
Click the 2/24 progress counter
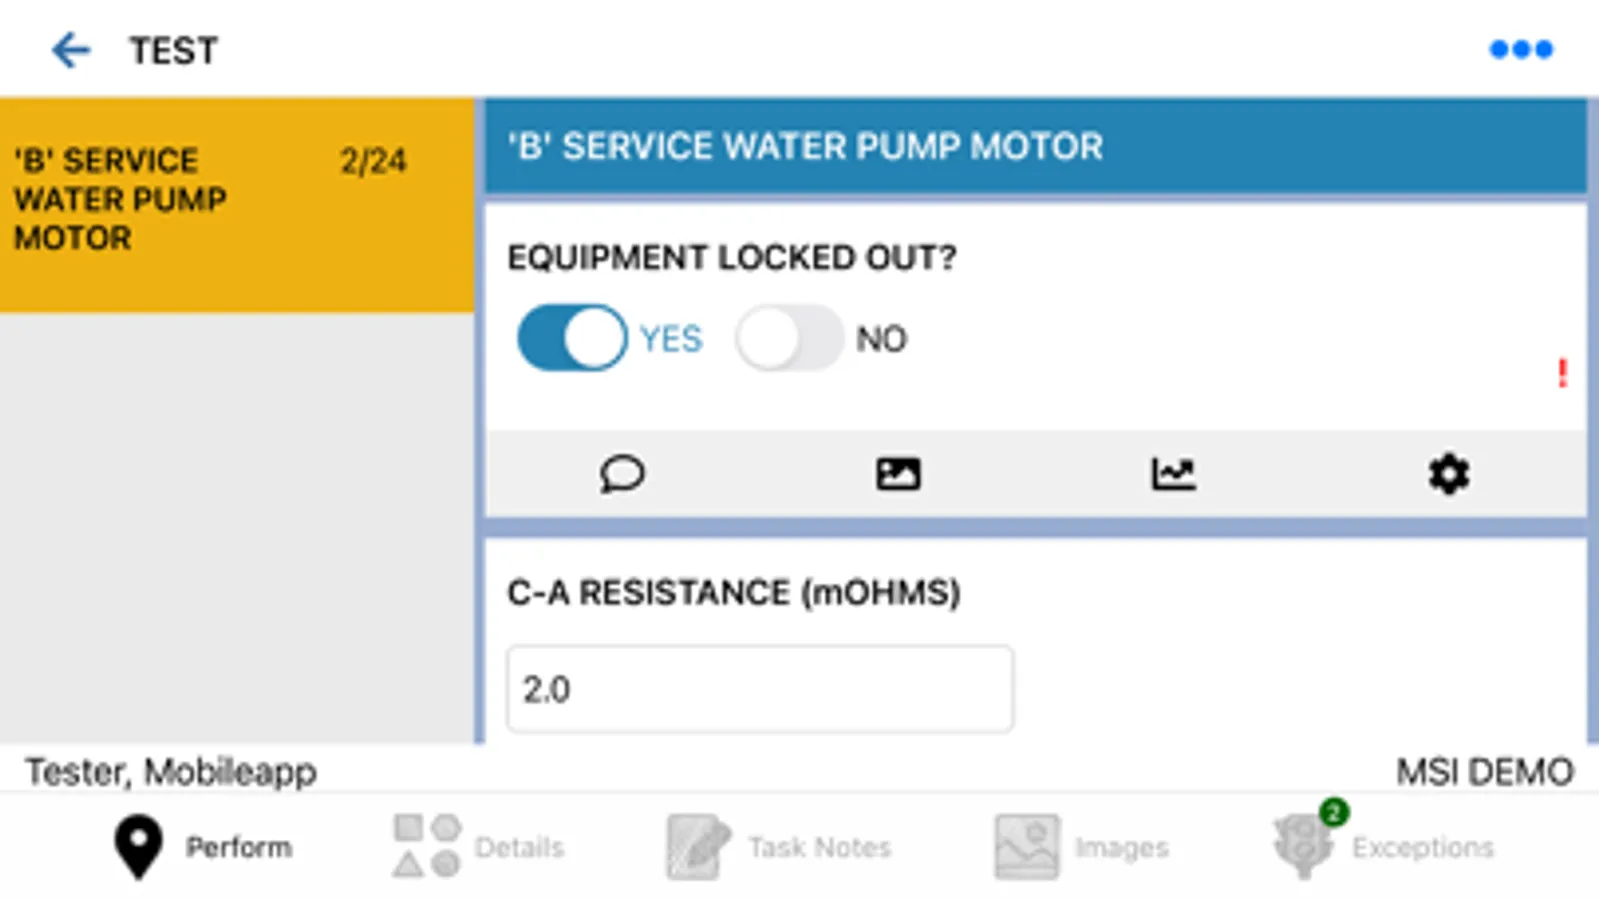373,161
